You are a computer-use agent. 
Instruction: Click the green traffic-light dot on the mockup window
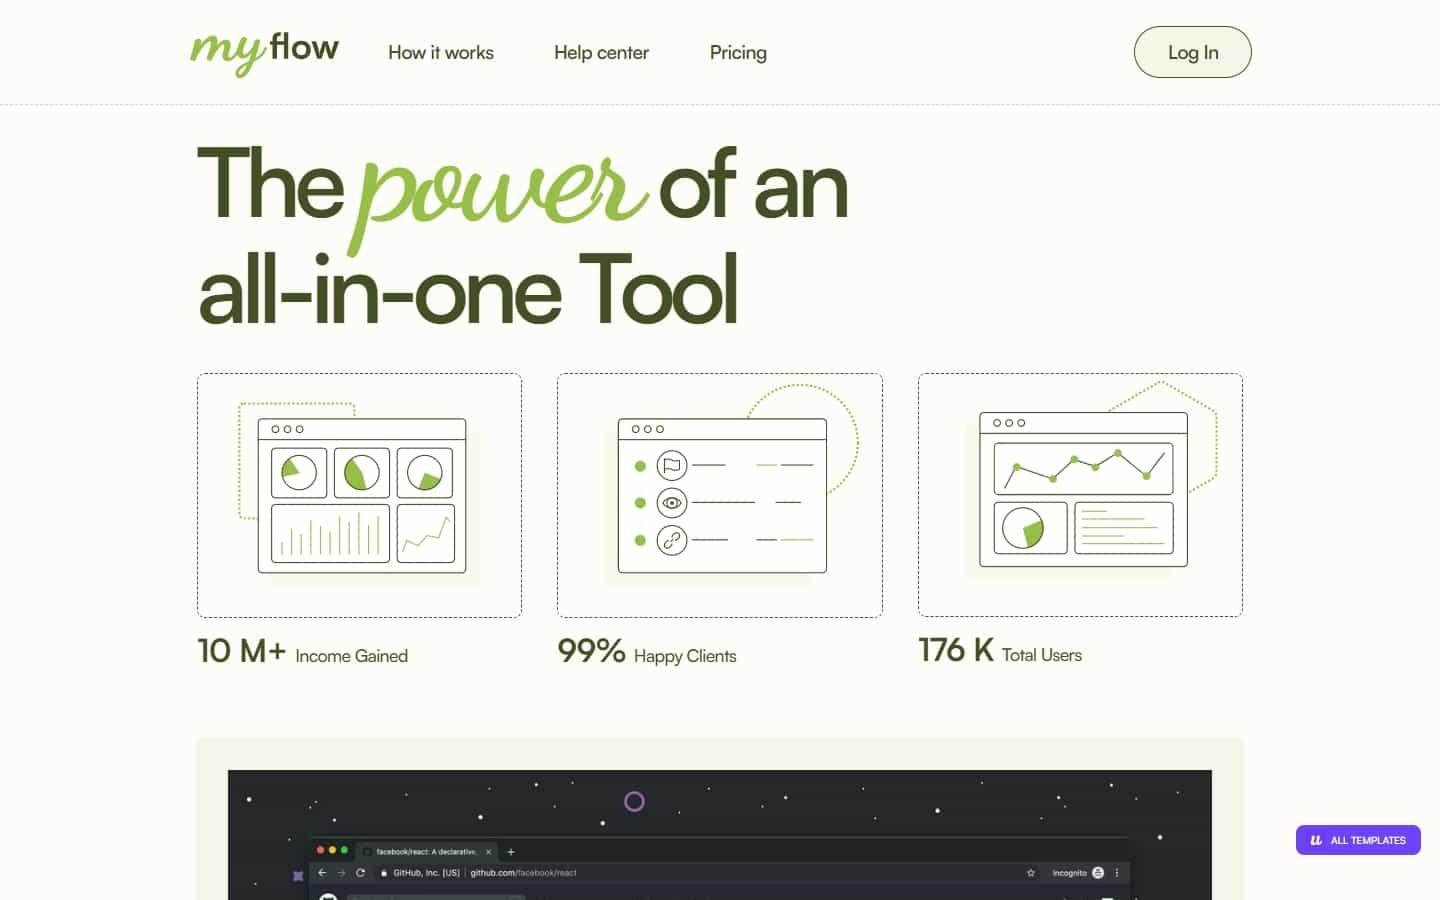tap(345, 849)
